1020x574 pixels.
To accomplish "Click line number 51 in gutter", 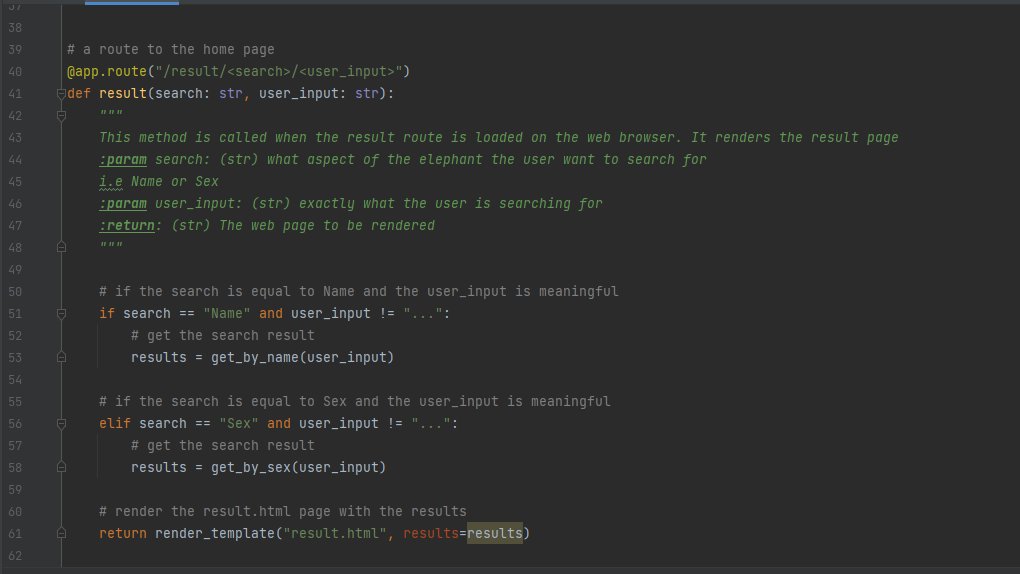I will (x=15, y=314).
